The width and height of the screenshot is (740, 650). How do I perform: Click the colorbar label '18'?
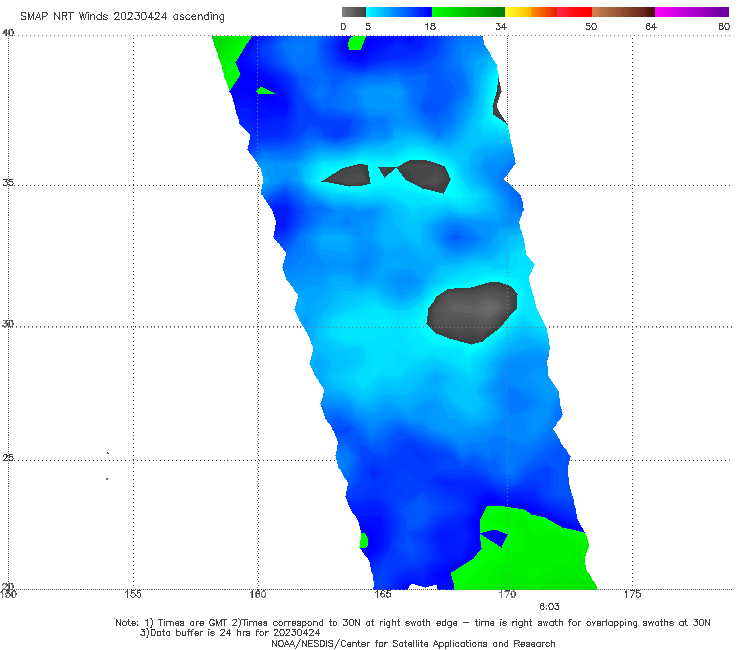(430, 26)
